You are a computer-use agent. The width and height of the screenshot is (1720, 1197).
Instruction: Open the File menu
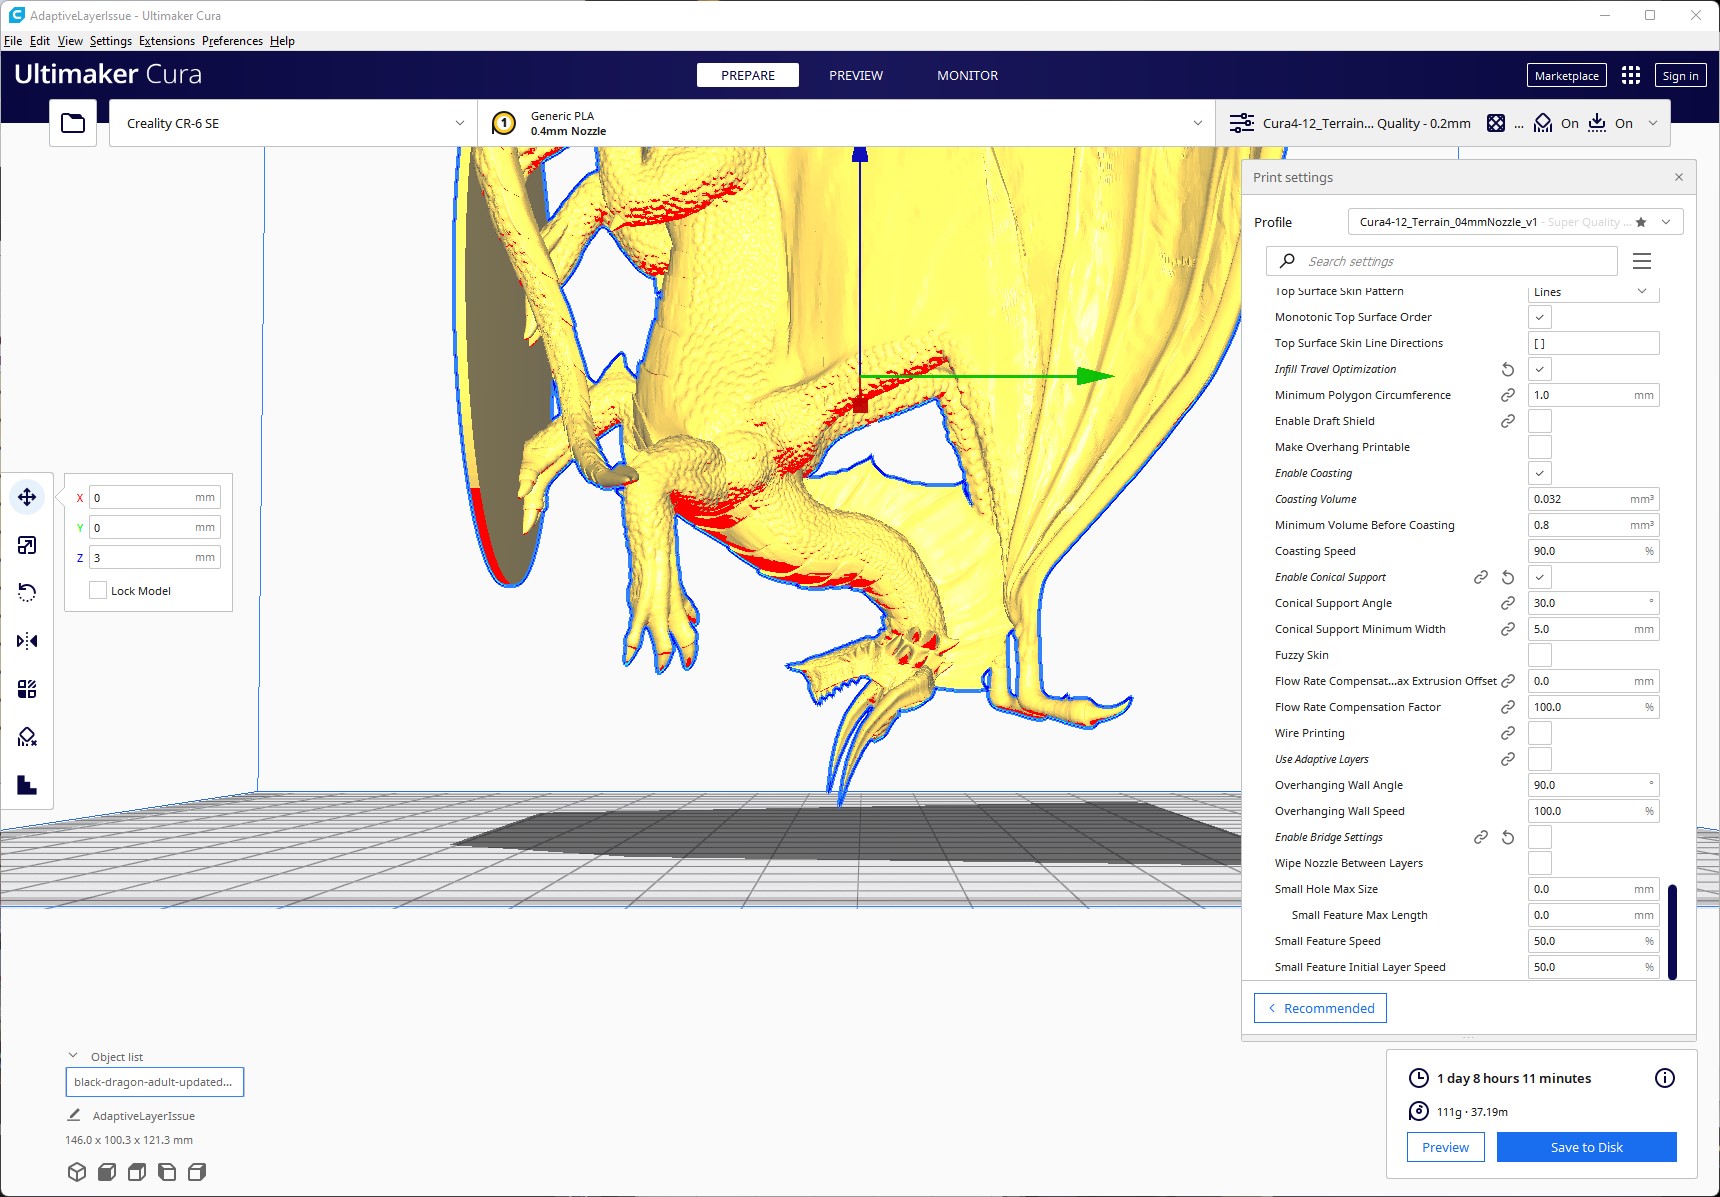tap(13, 41)
